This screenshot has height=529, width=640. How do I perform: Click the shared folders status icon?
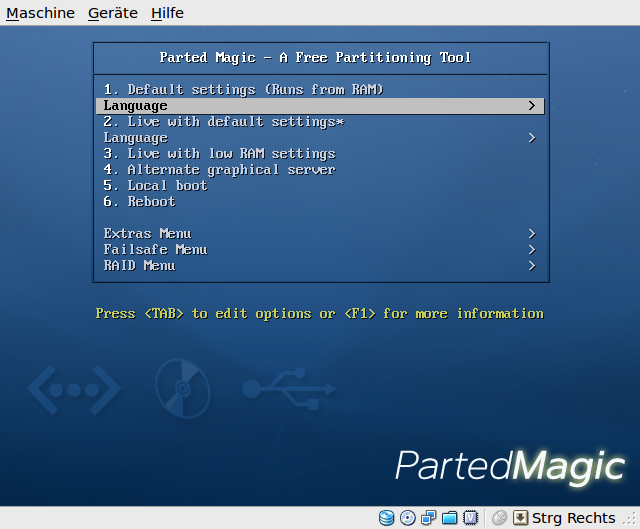[x=450, y=518]
